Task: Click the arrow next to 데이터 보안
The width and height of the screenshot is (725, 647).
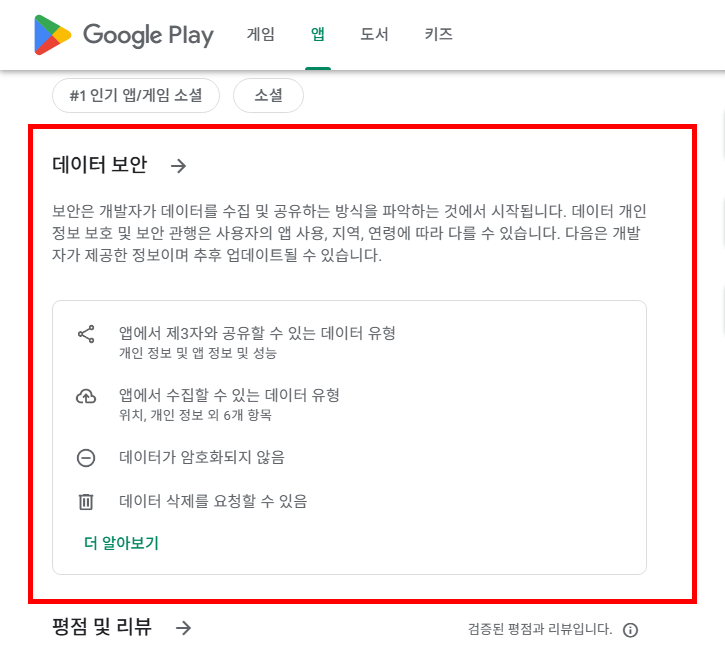Action: click(178, 166)
